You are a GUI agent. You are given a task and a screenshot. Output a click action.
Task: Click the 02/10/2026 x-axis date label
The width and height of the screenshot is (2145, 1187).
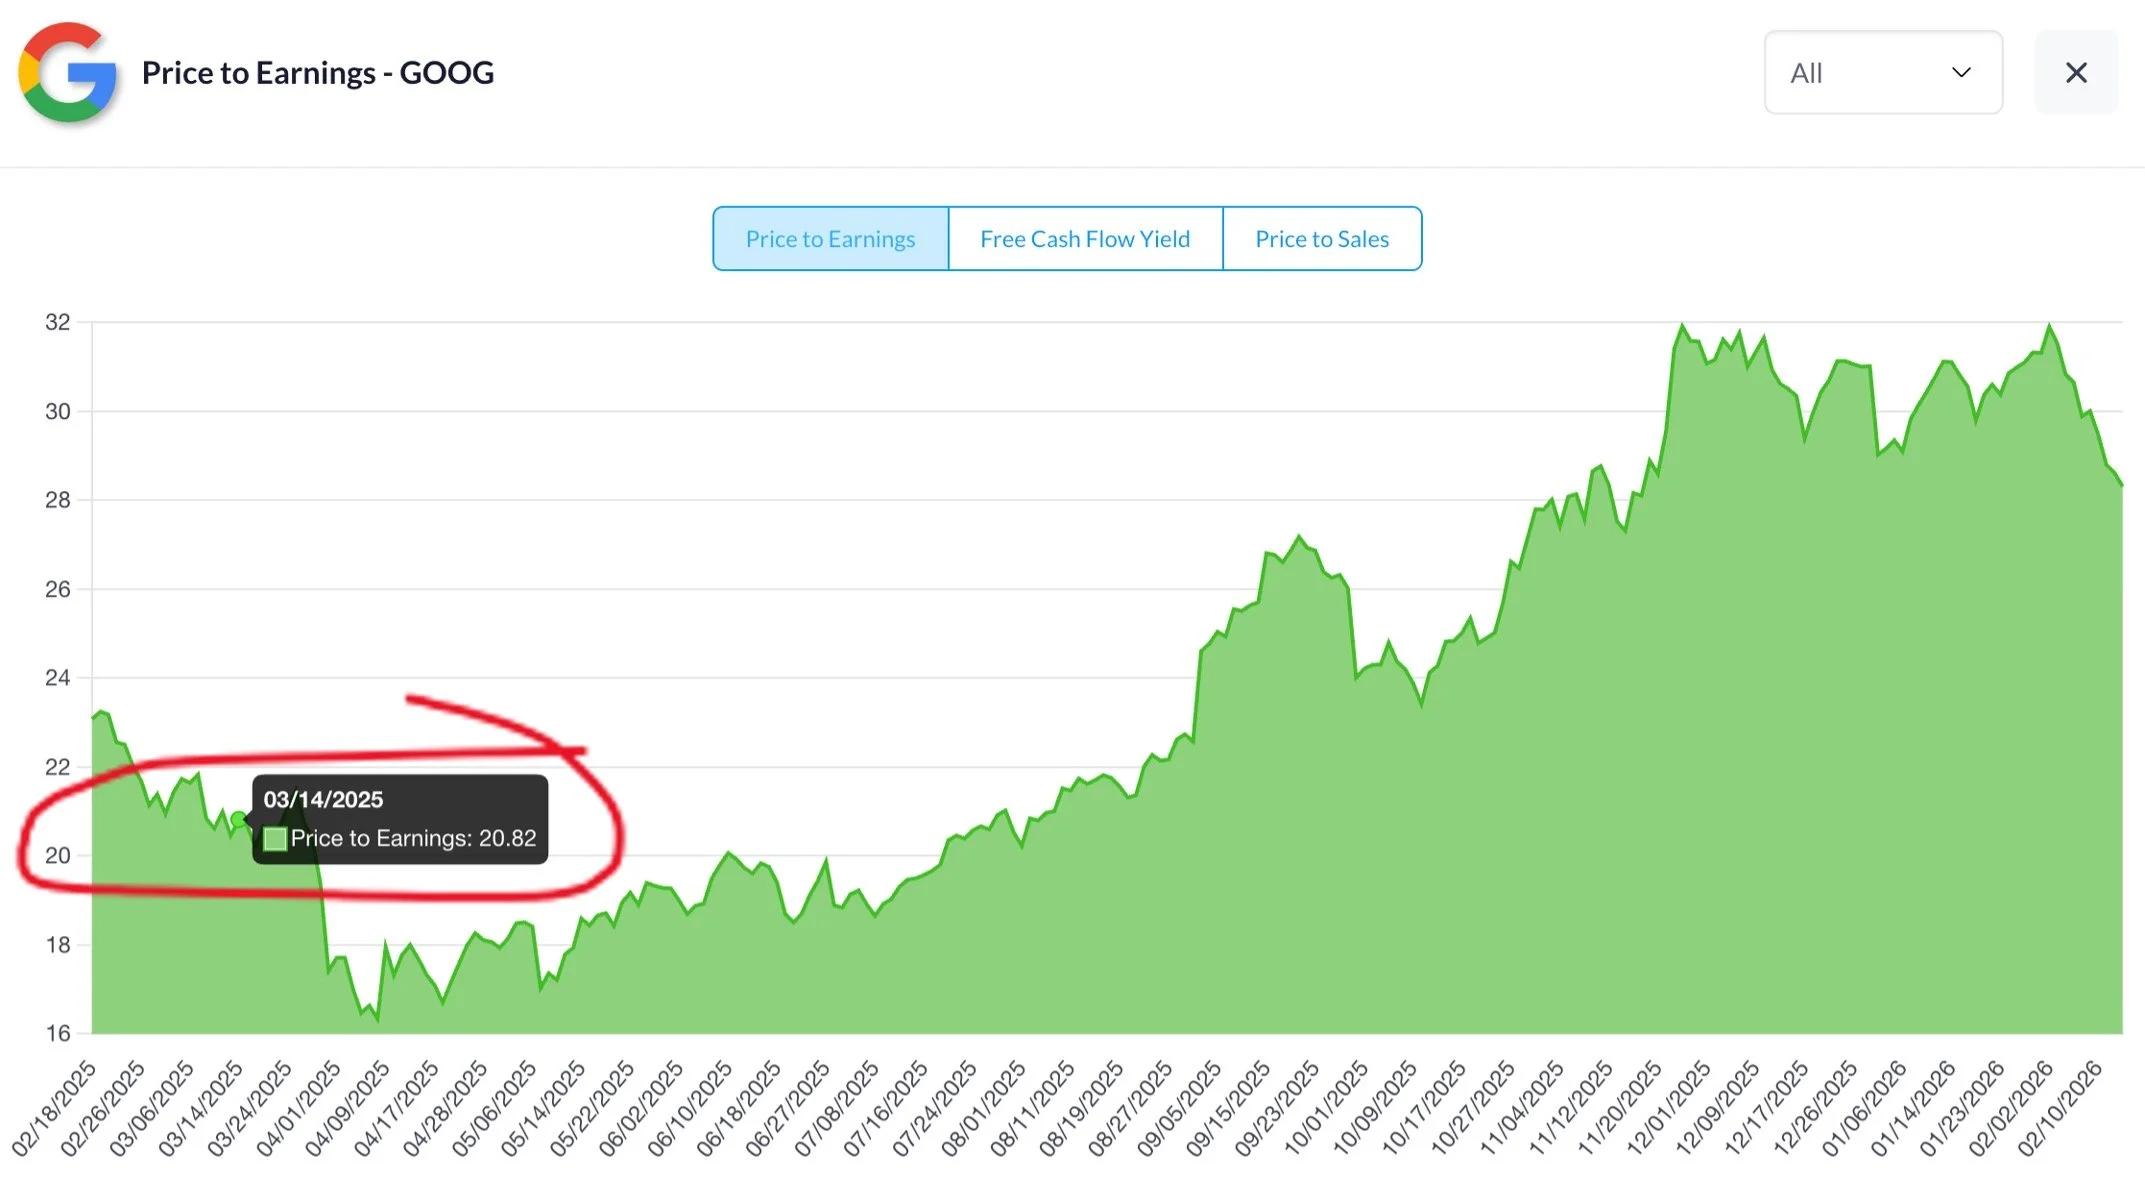(2060, 1108)
